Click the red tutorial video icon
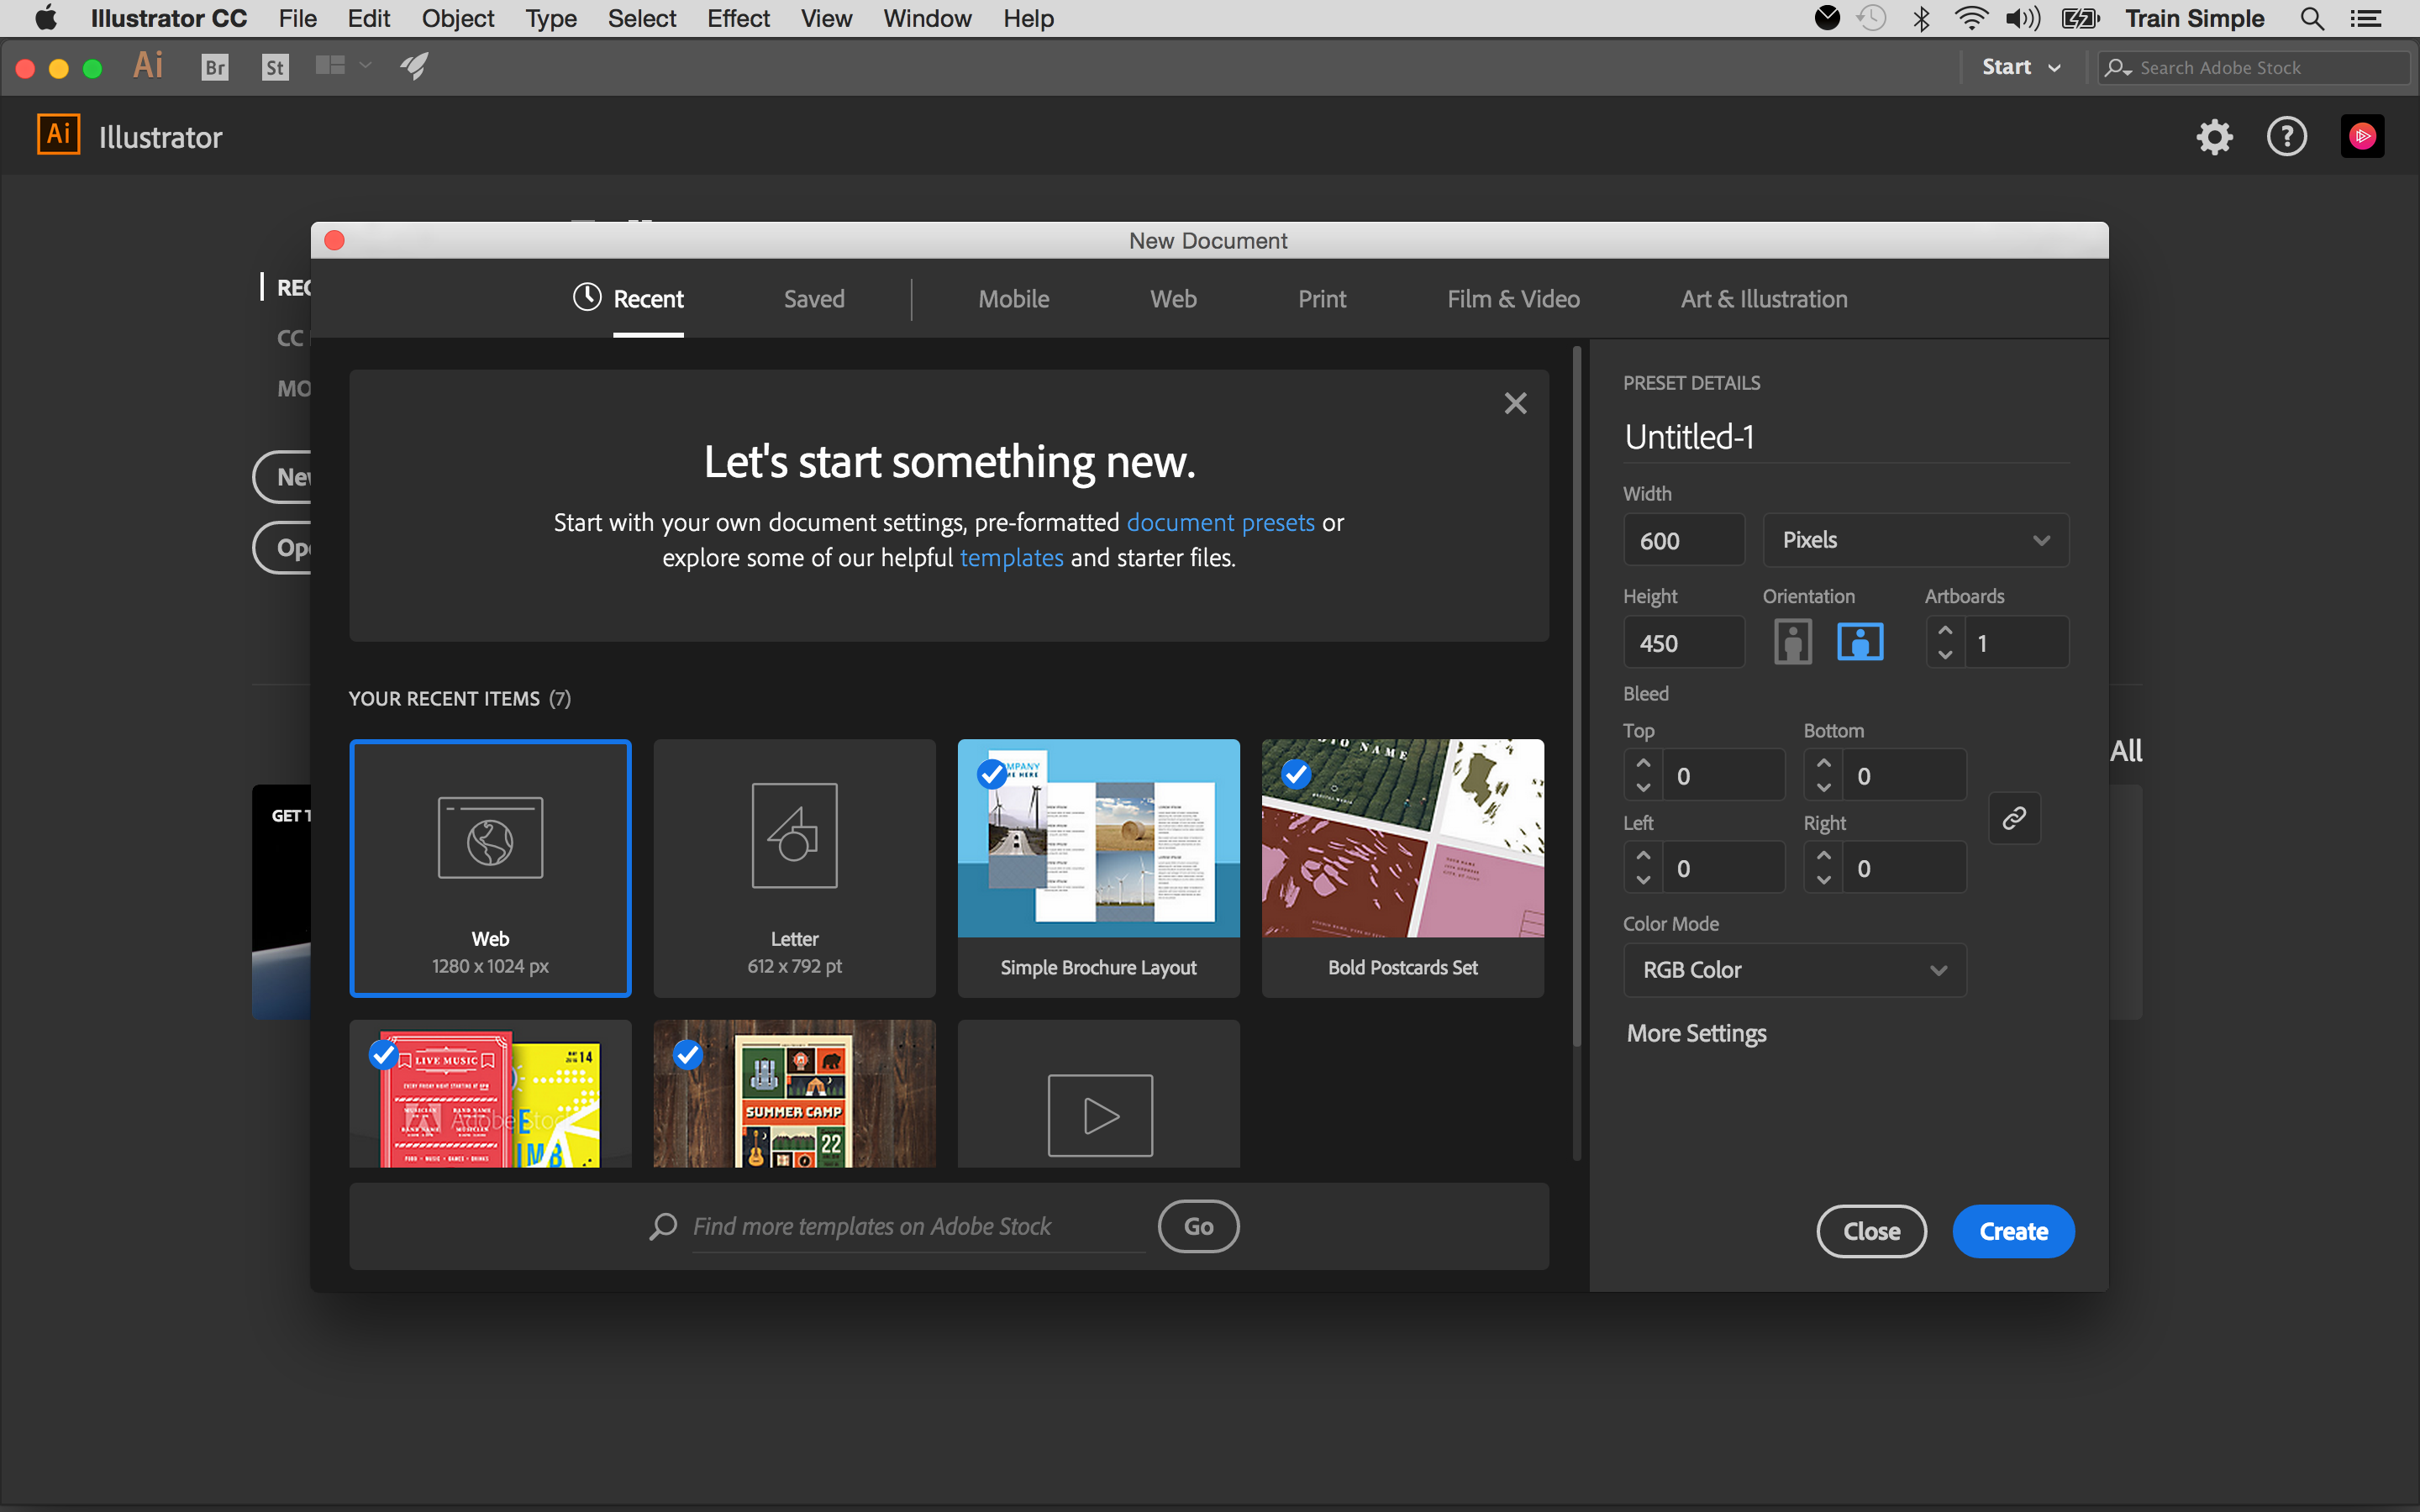 point(2362,136)
